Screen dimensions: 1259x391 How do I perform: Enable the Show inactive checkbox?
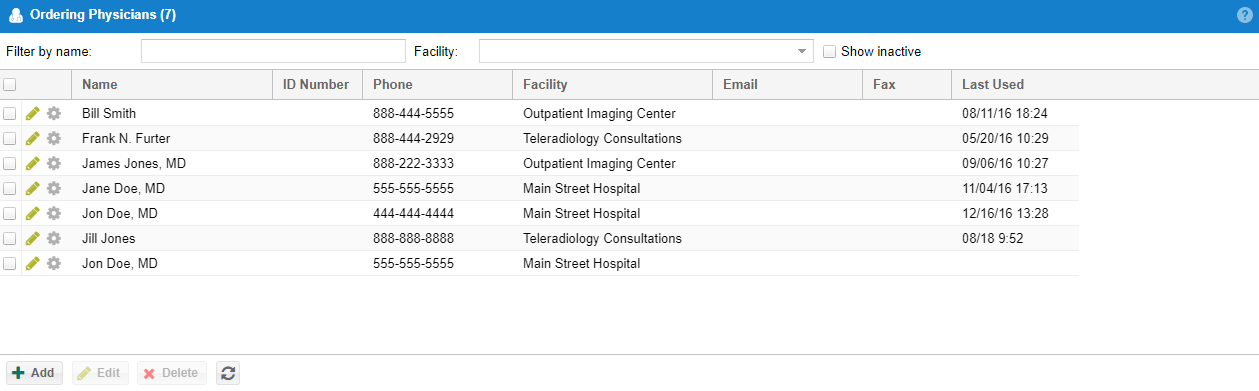pos(829,51)
